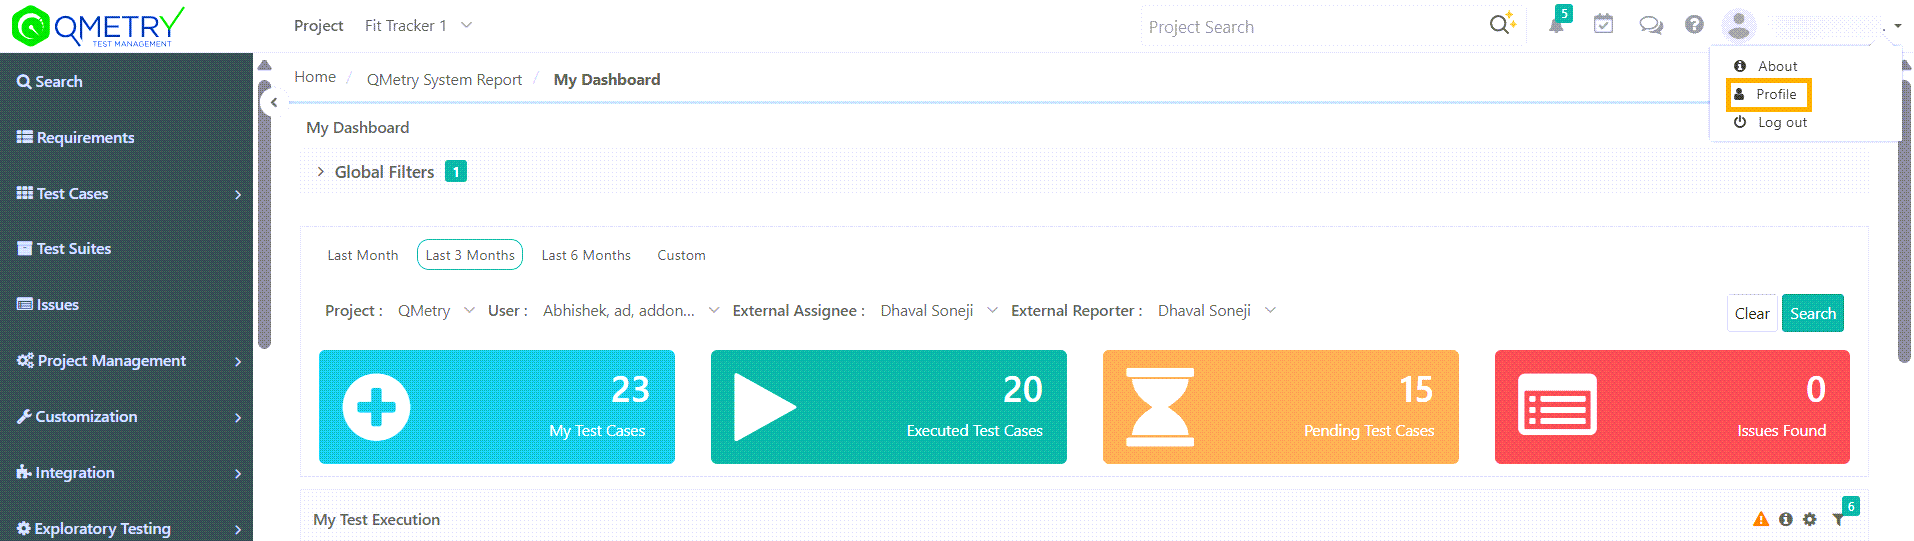Click the Issues Found count 0

pos(1816,389)
